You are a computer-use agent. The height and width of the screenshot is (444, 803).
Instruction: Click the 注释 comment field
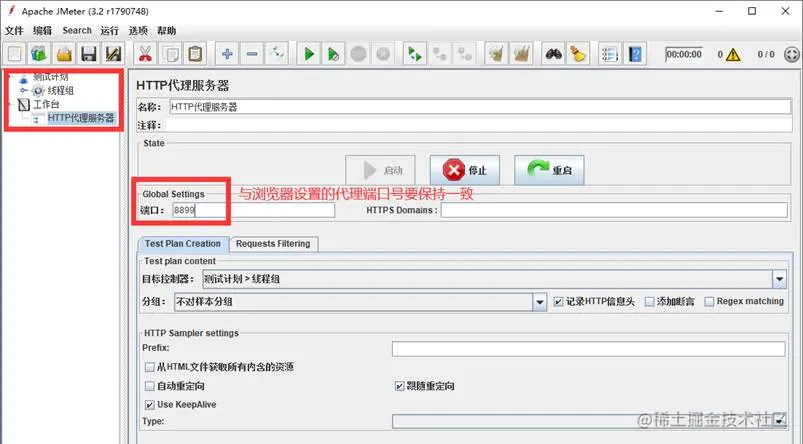(479, 125)
